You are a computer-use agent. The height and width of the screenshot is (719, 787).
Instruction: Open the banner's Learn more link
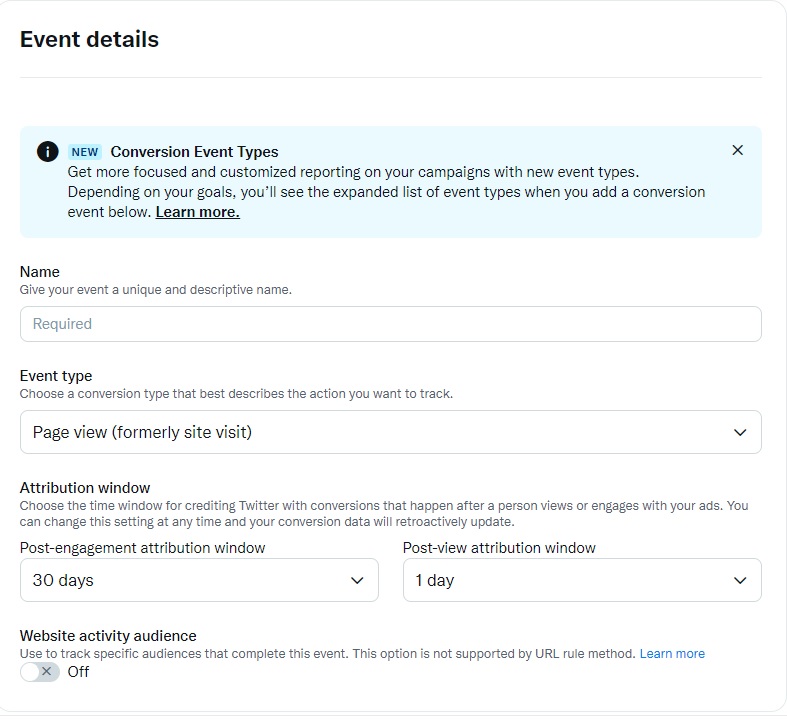(x=197, y=212)
